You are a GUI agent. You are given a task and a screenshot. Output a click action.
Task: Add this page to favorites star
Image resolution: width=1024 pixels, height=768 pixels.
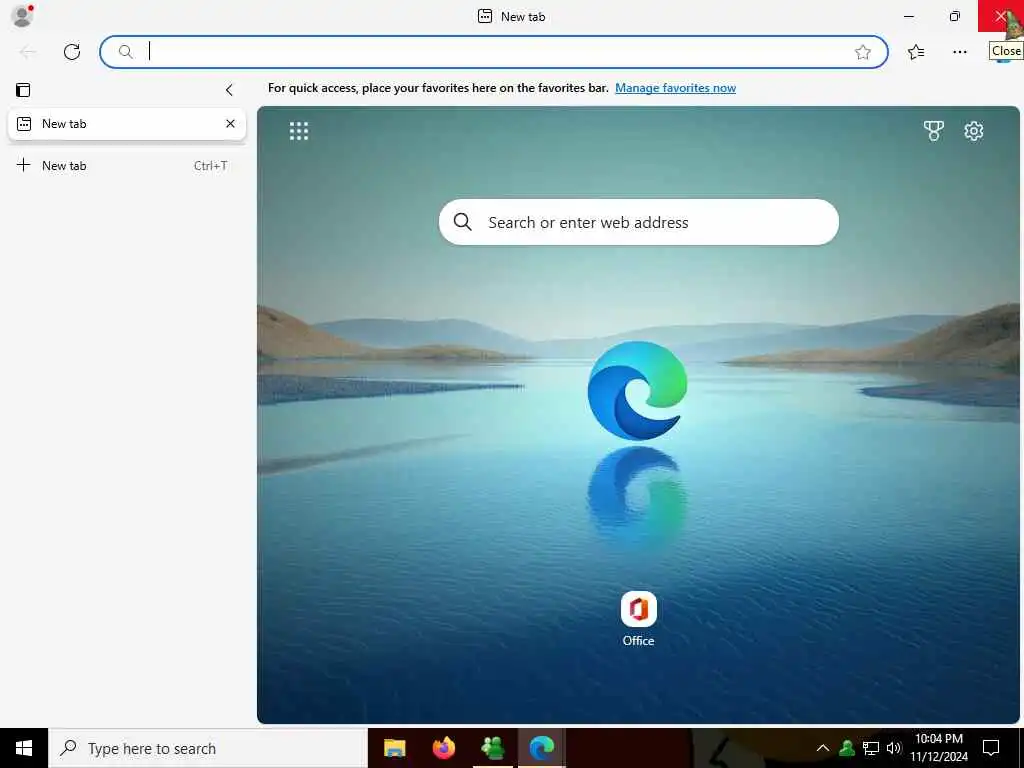coord(863,52)
